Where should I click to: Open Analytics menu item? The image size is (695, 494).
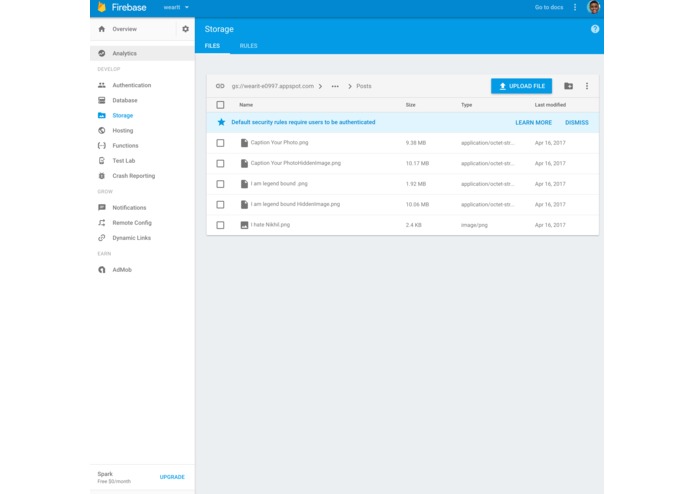142,53
